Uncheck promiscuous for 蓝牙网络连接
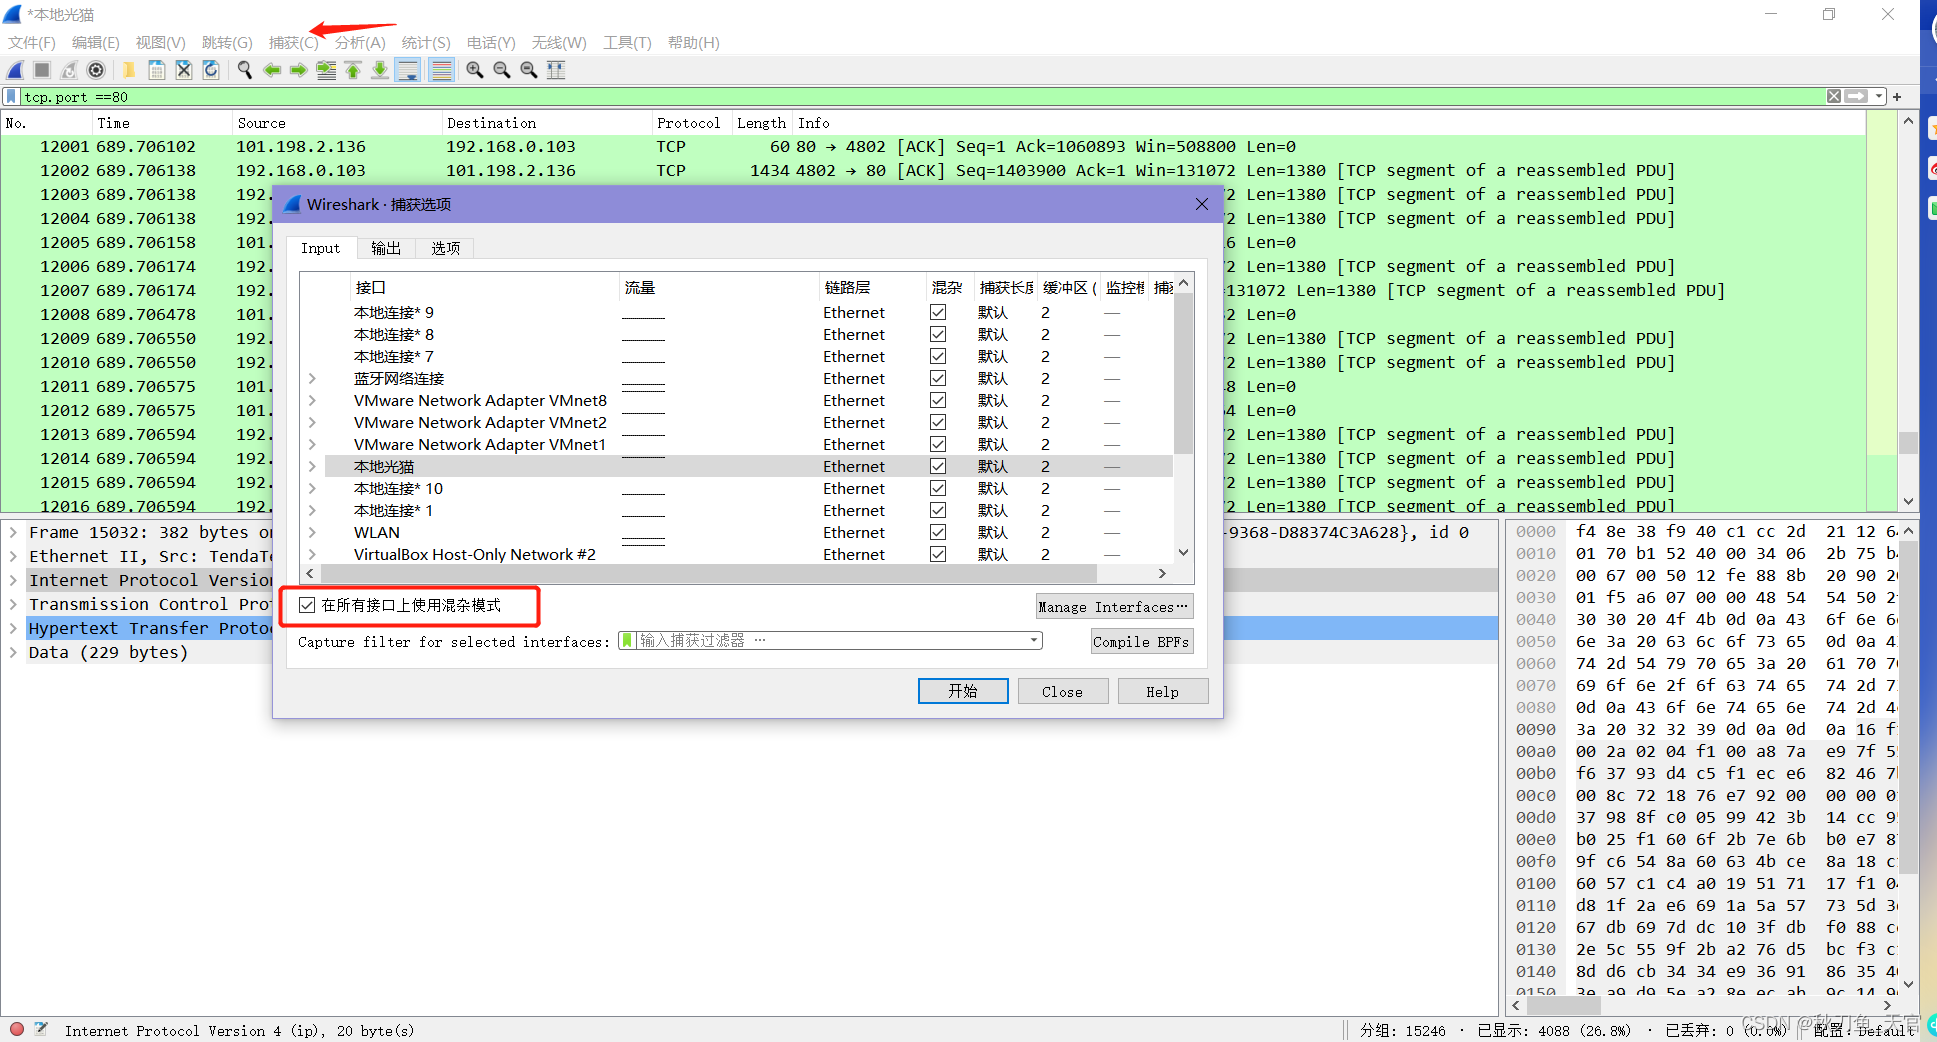 [938, 378]
